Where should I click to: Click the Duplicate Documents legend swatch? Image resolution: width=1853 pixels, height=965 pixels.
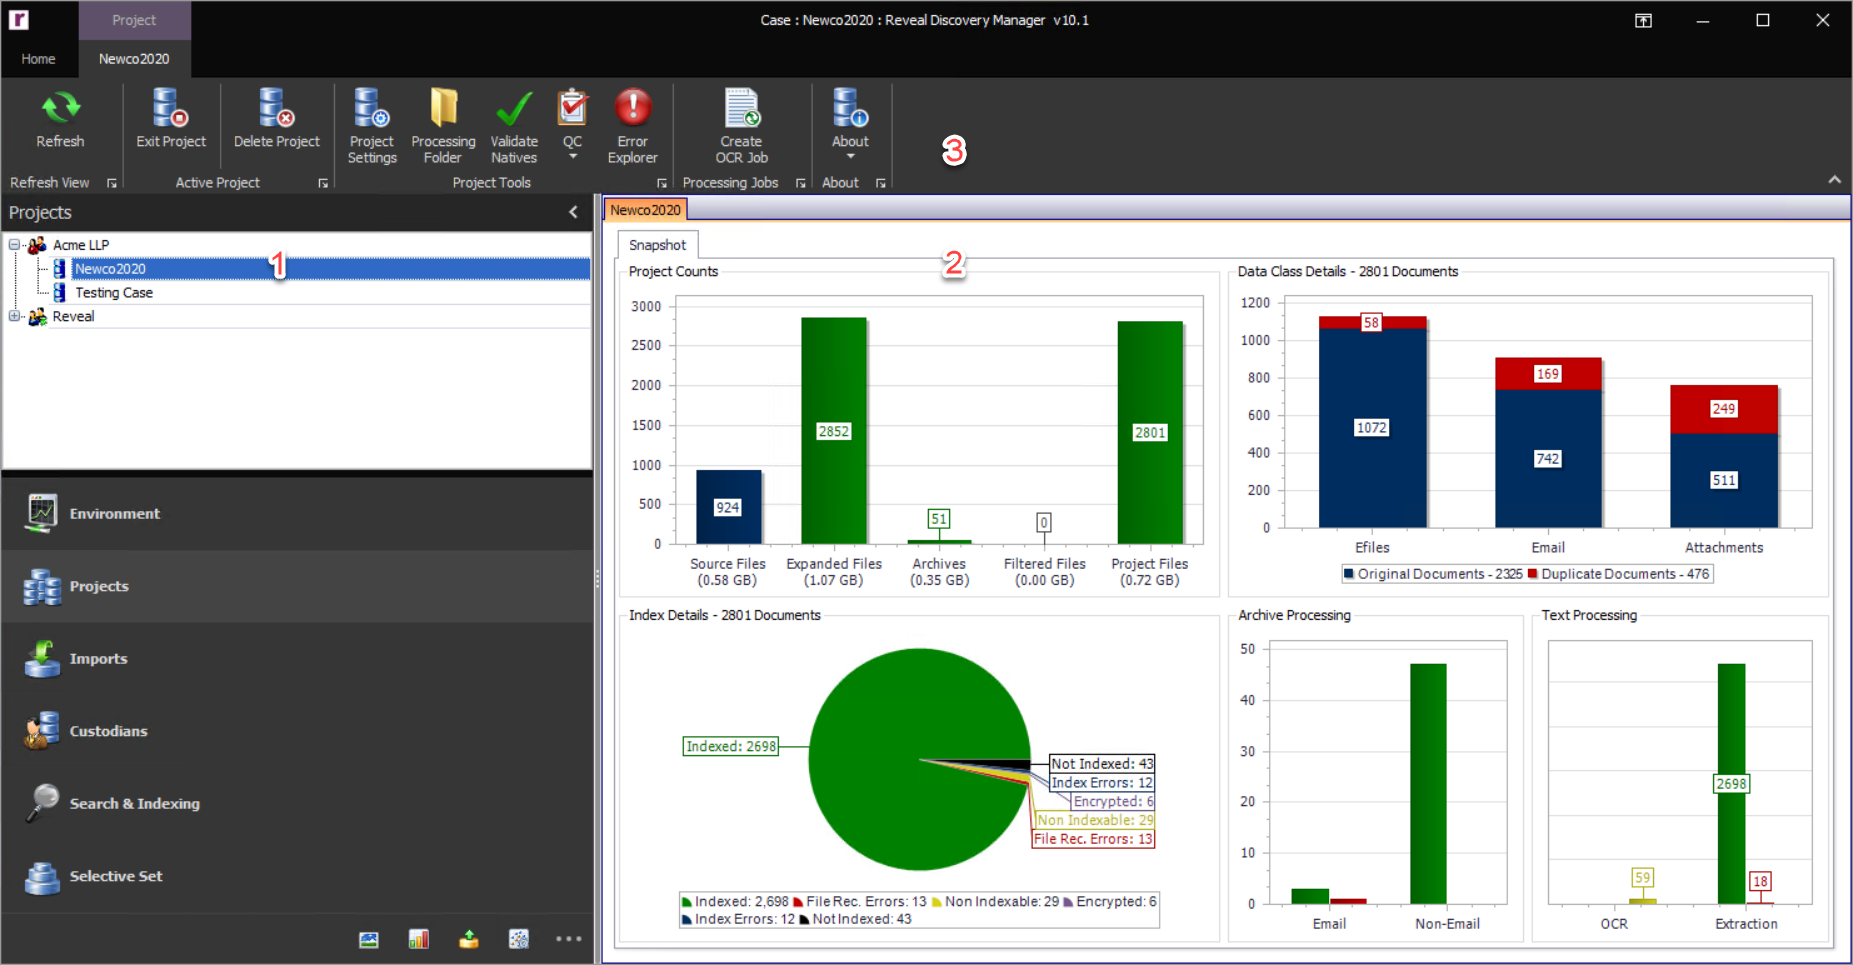pyautogui.click(x=1533, y=574)
